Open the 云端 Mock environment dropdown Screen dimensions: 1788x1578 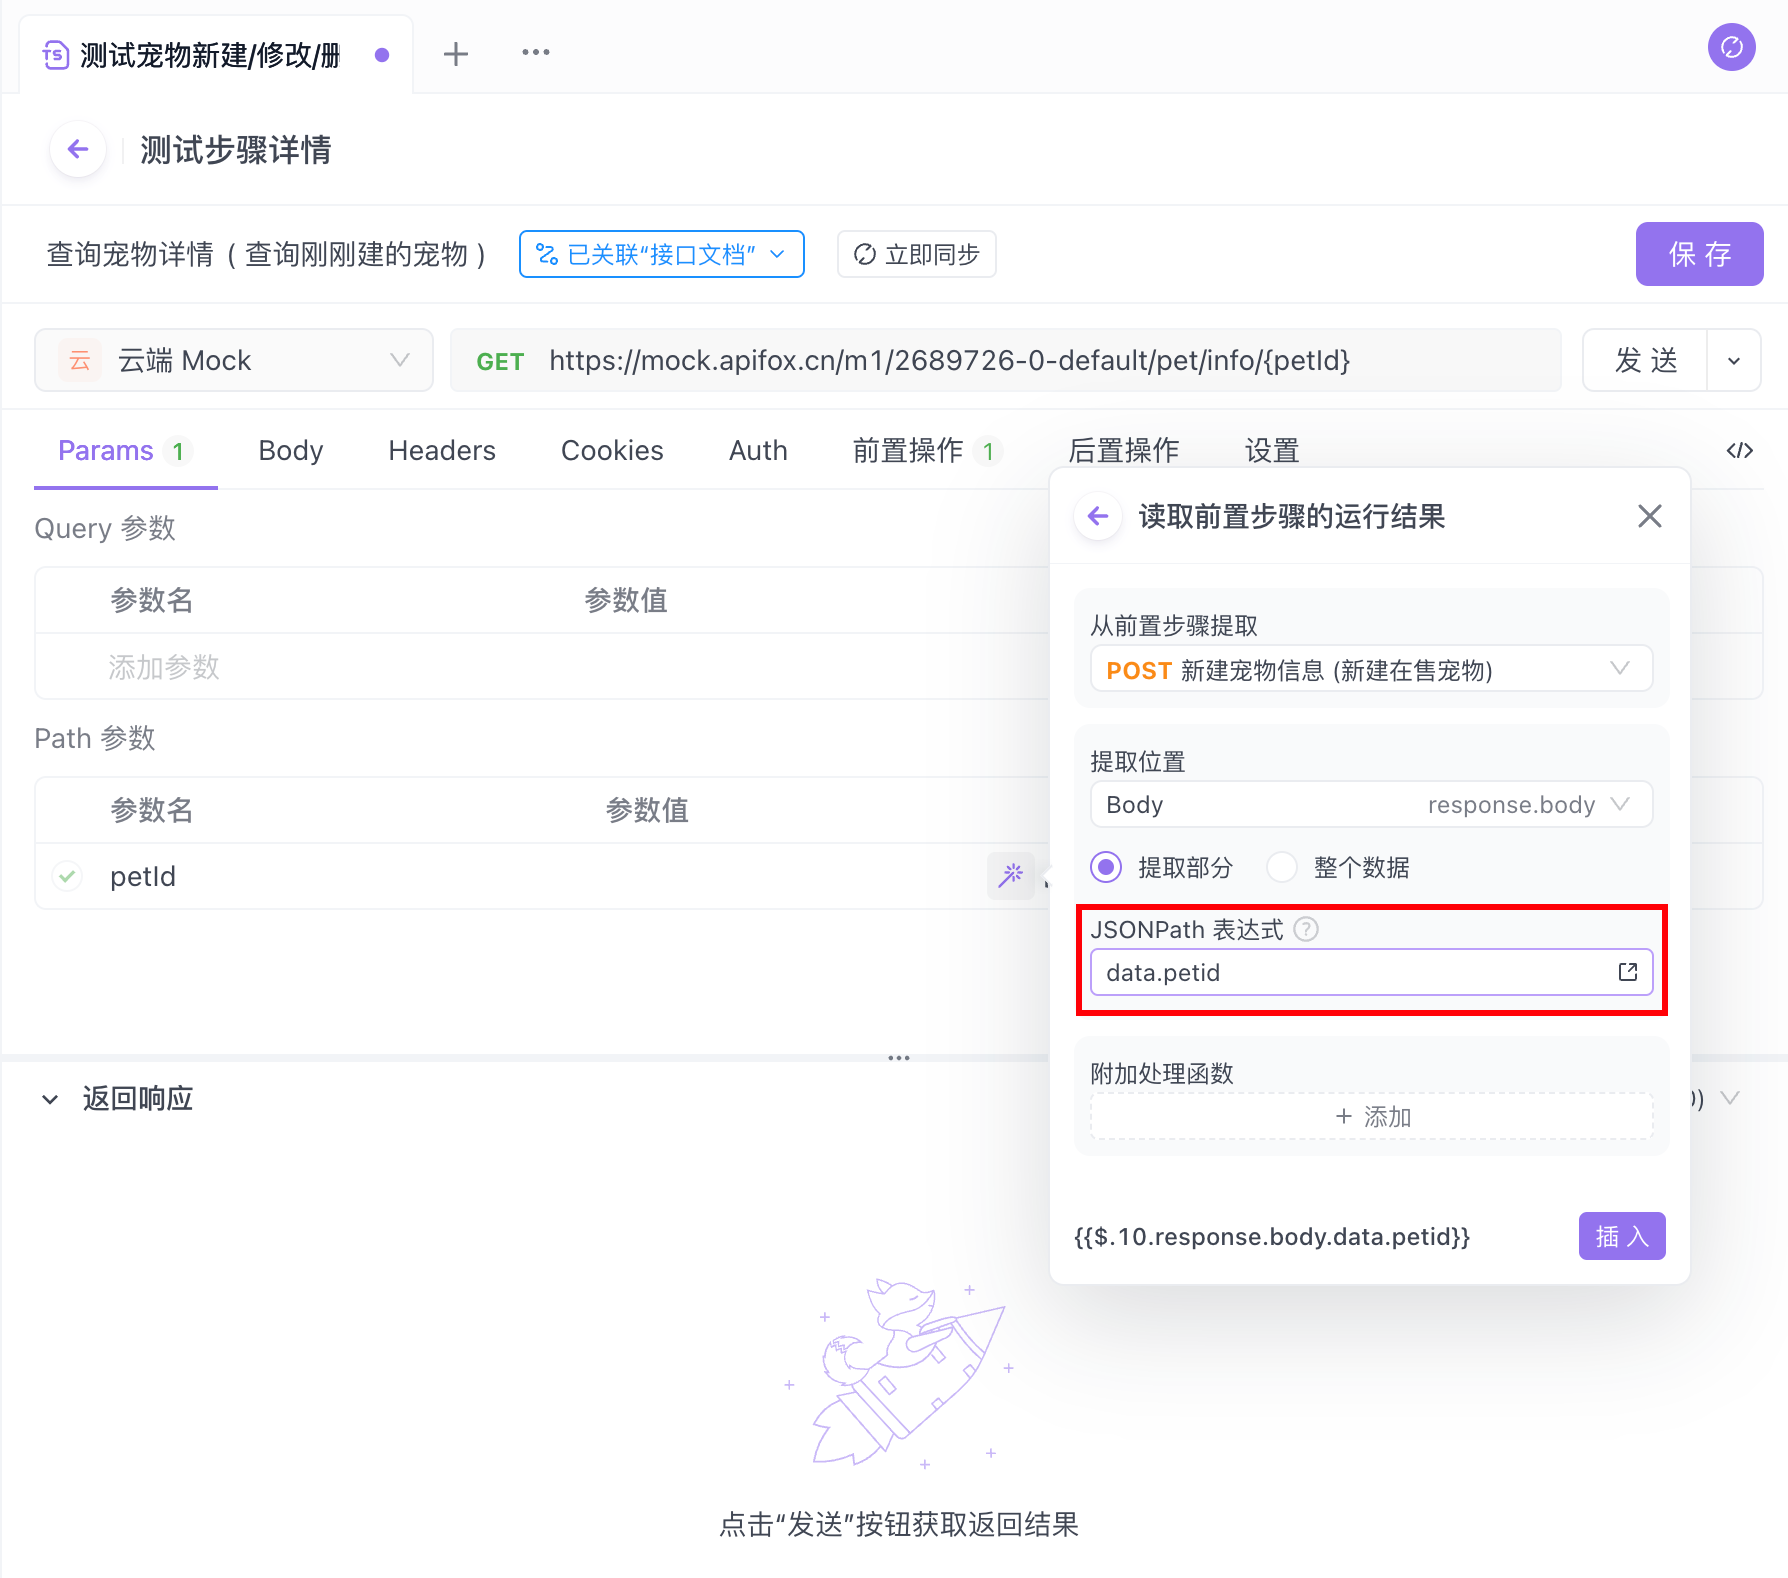click(234, 360)
